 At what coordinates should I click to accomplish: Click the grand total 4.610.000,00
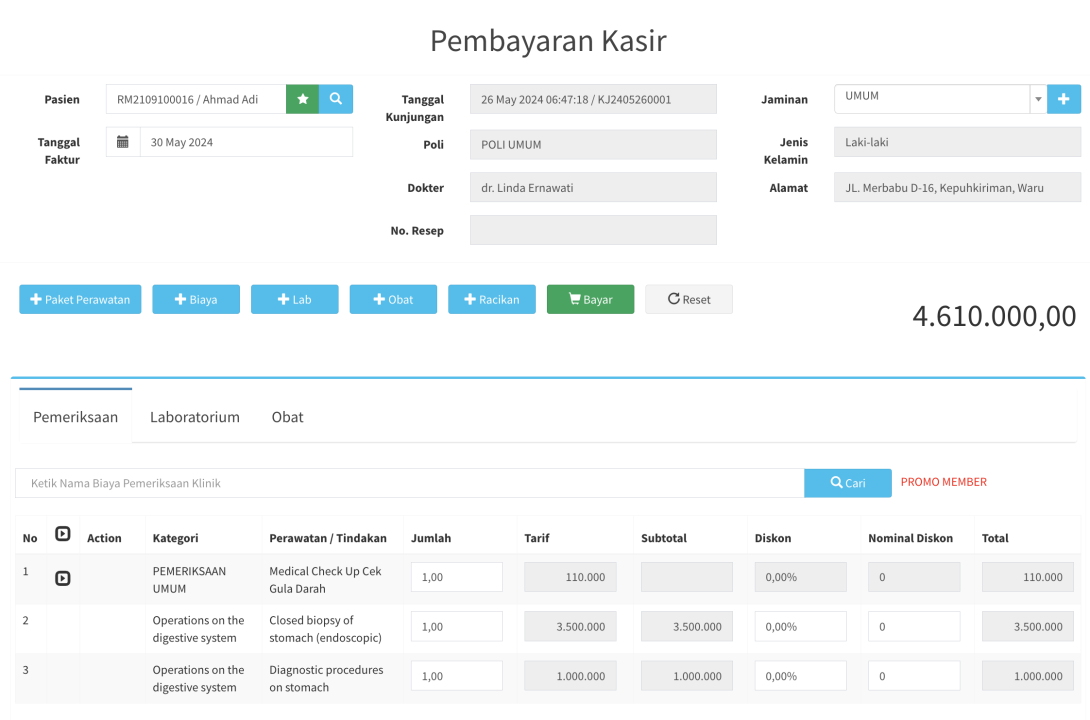click(x=994, y=316)
